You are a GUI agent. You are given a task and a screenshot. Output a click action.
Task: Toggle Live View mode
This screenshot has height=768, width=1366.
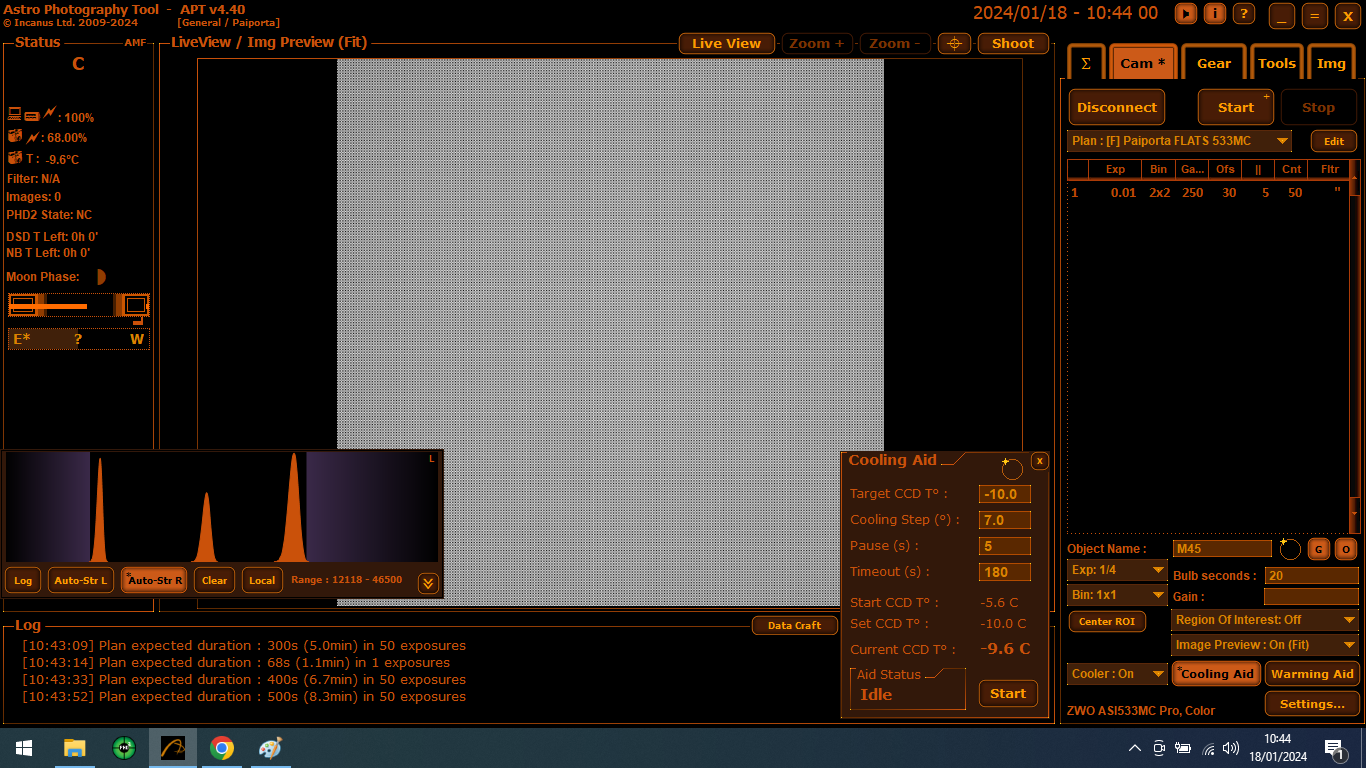coord(727,43)
